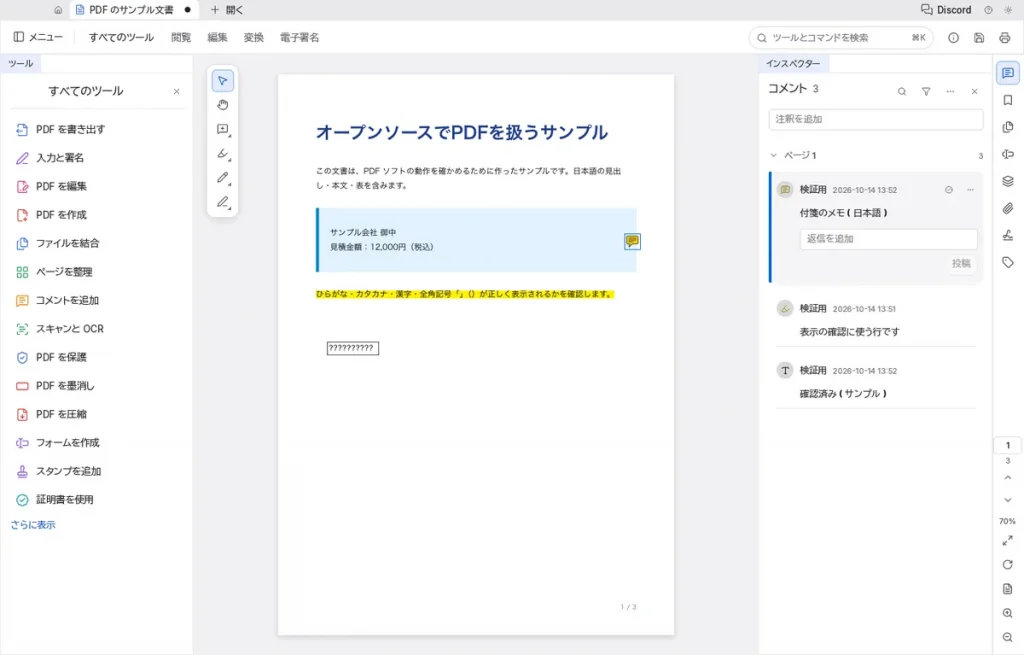
Task: Rotate the page view
Action: (x=1008, y=565)
